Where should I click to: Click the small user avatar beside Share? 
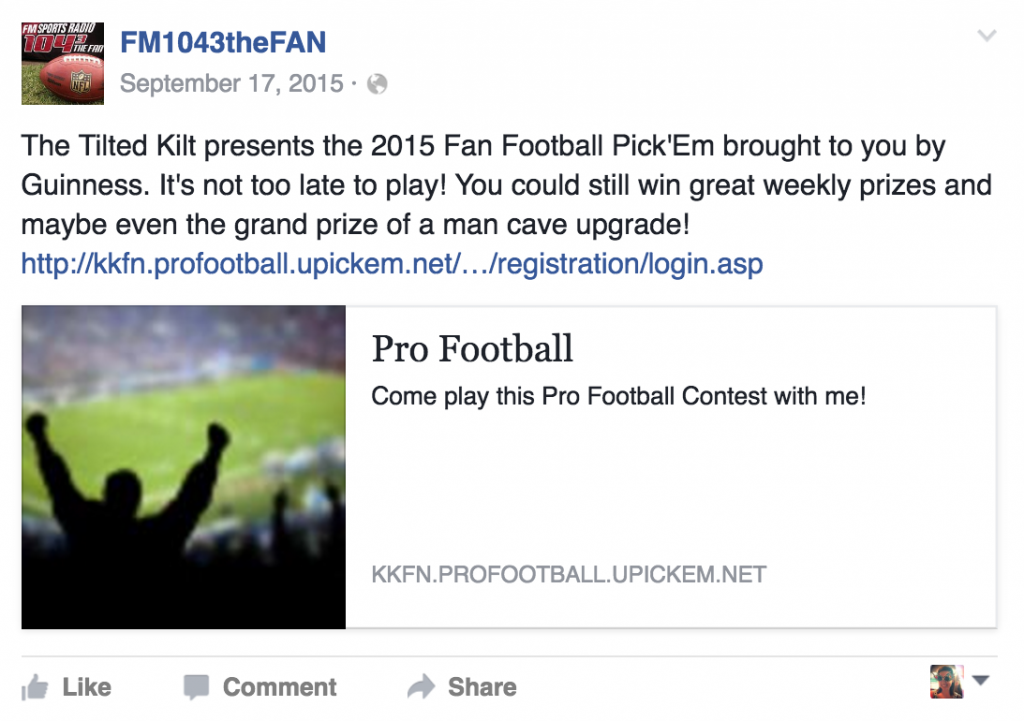(x=946, y=682)
